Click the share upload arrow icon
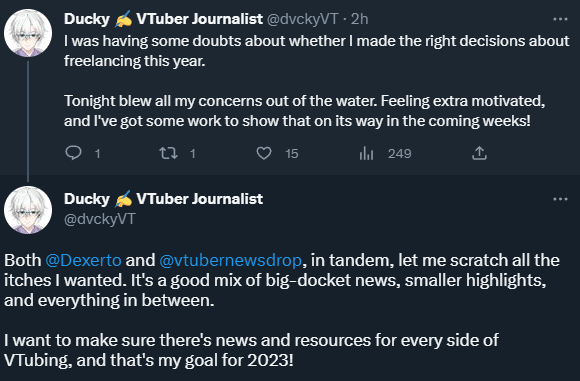This screenshot has height=381, width=580. (x=479, y=153)
